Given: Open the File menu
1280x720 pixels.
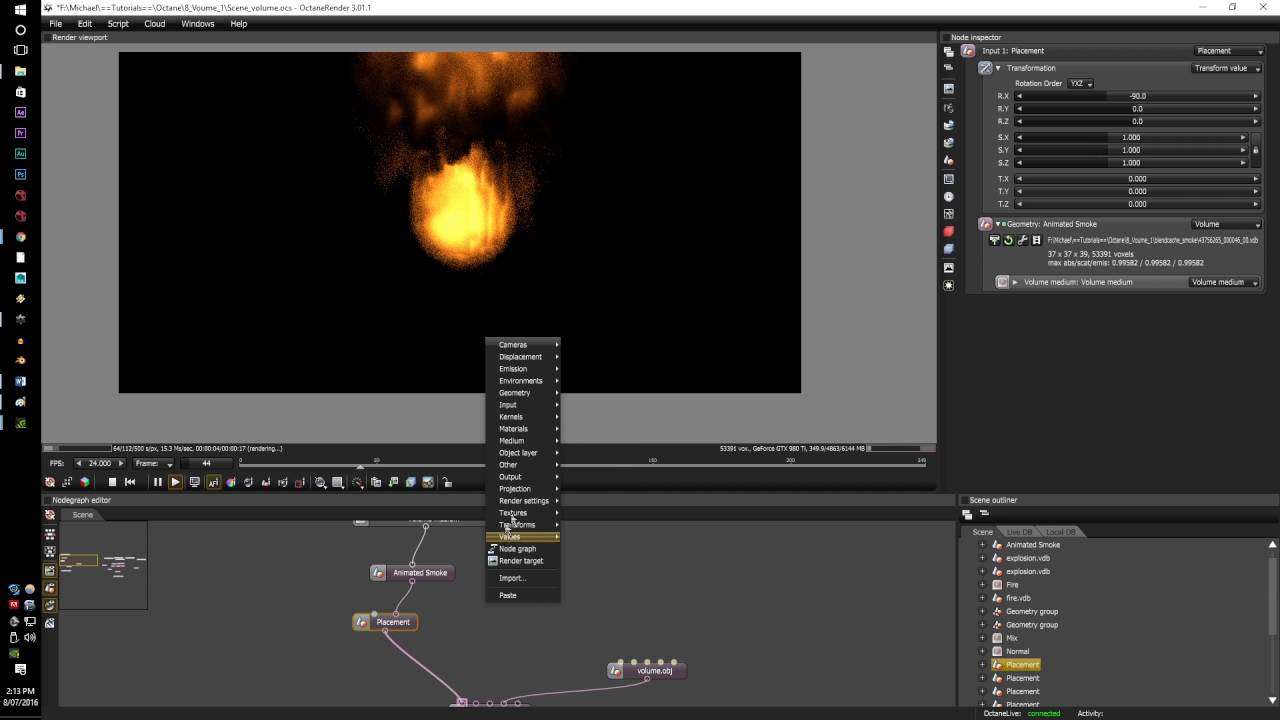Looking at the screenshot, I should click(x=56, y=24).
